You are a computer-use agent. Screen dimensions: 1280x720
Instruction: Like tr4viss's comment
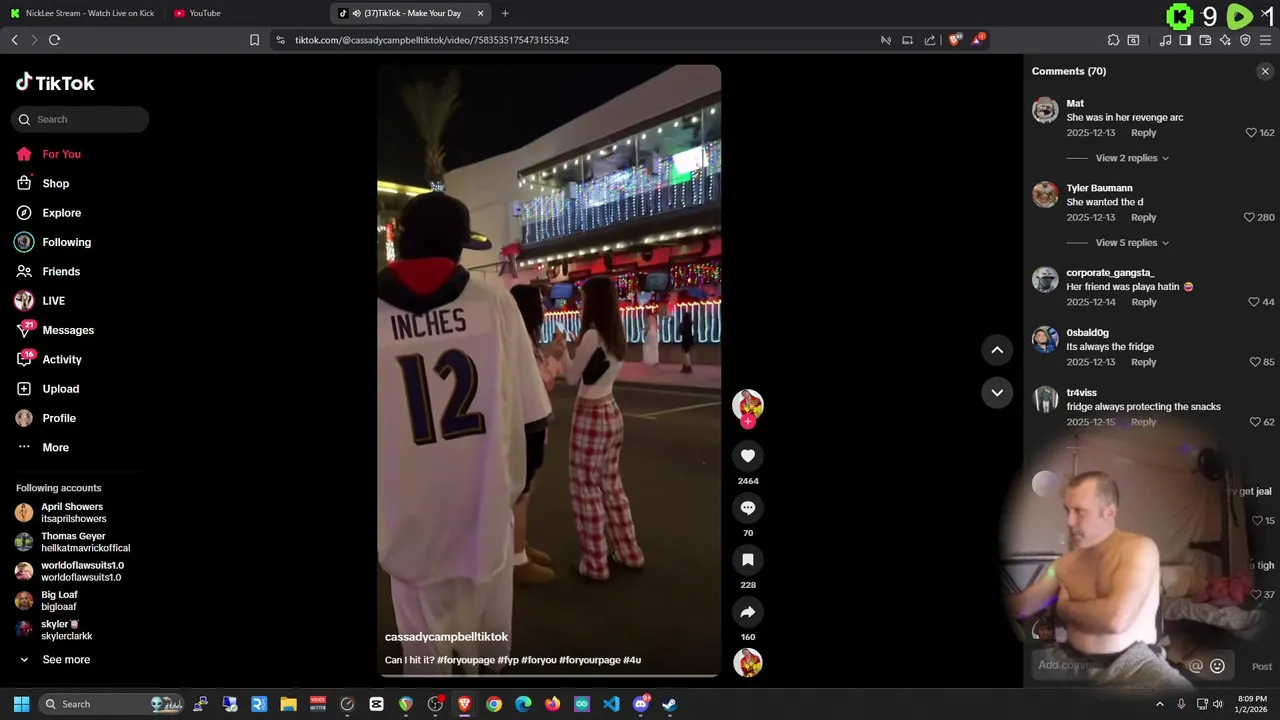click(x=1255, y=422)
